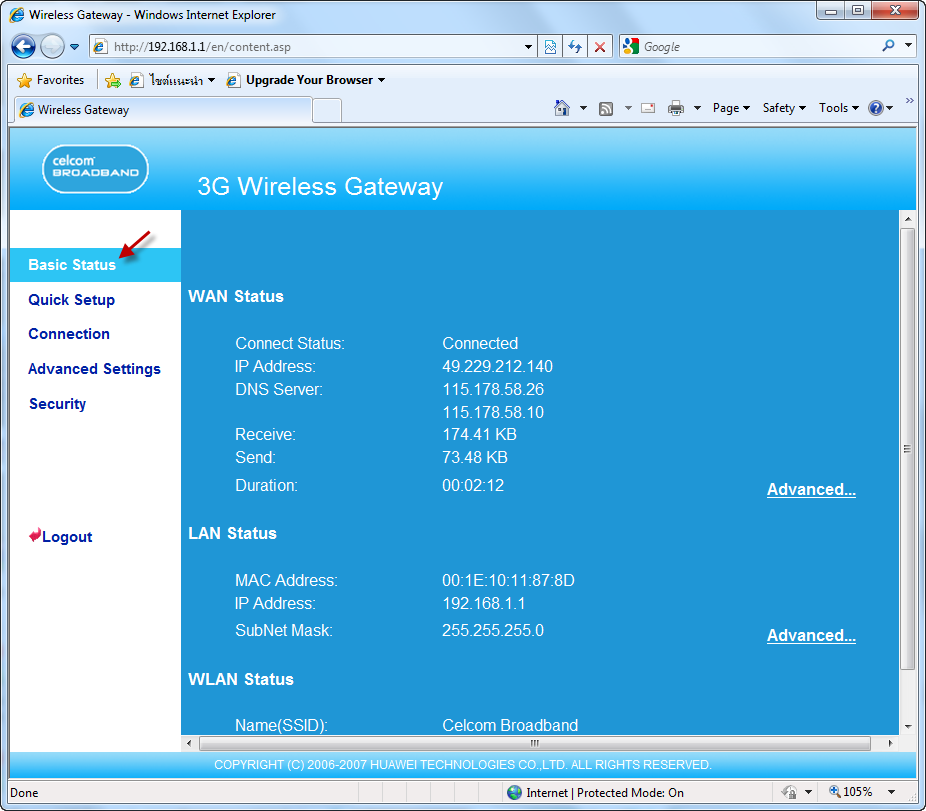This screenshot has width=926, height=811.
Task: Open Upgrade Your Browser favorites link
Action: 306,80
